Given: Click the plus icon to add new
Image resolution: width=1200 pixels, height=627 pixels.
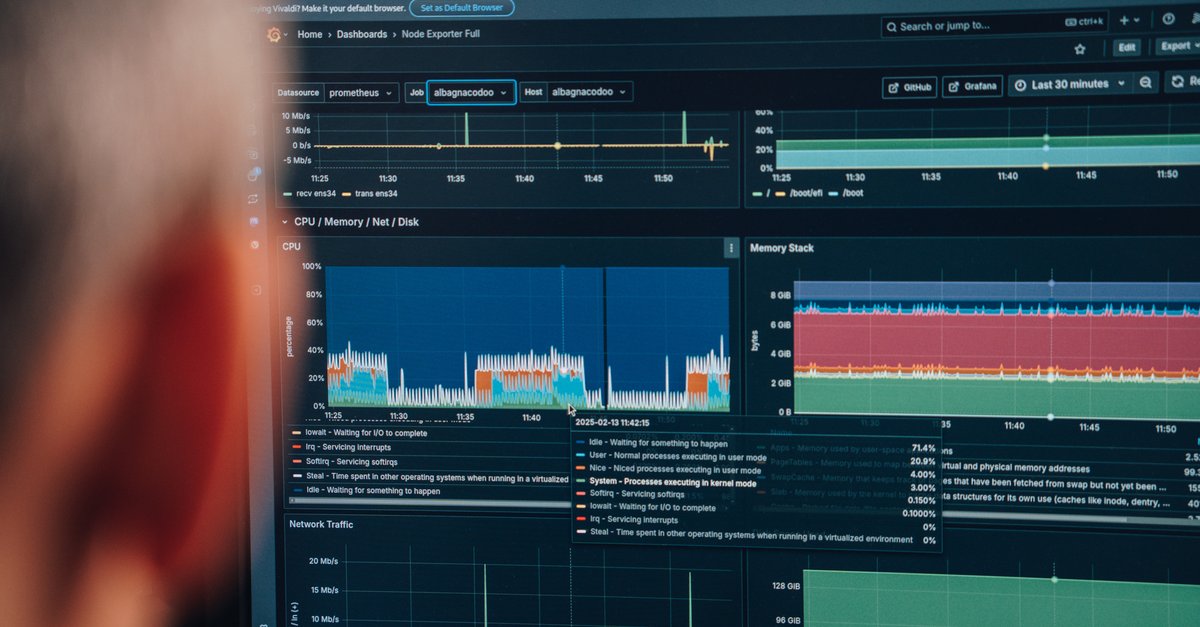Looking at the screenshot, I should click(1125, 20).
